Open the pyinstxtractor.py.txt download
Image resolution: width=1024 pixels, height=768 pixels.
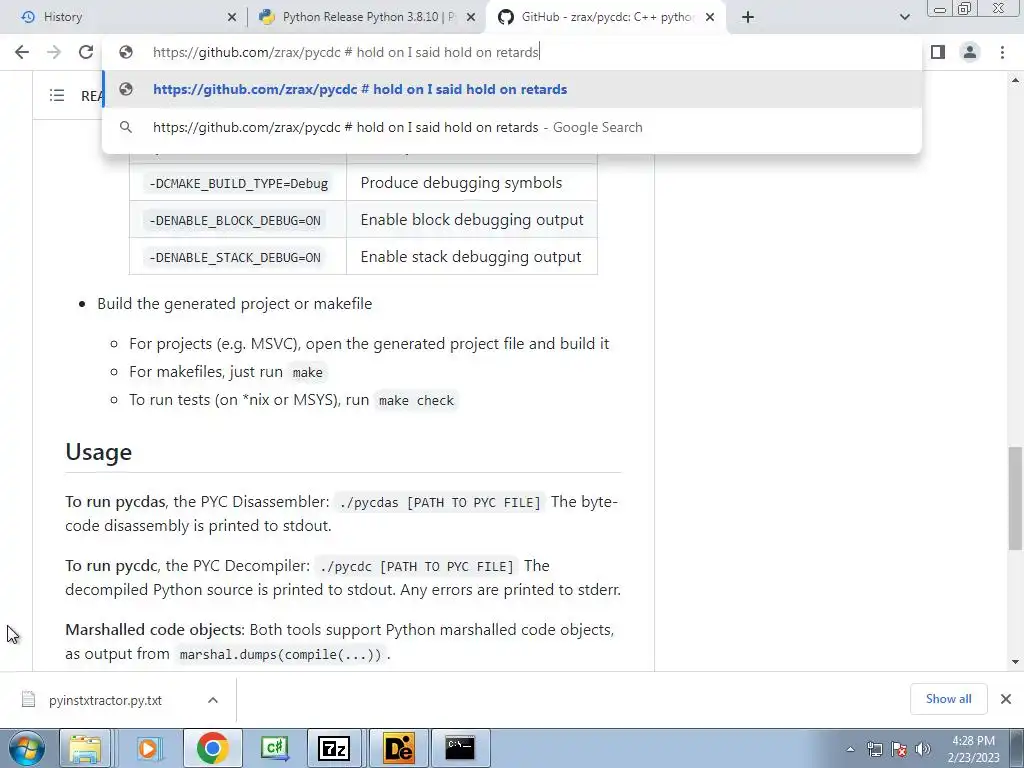pos(105,700)
